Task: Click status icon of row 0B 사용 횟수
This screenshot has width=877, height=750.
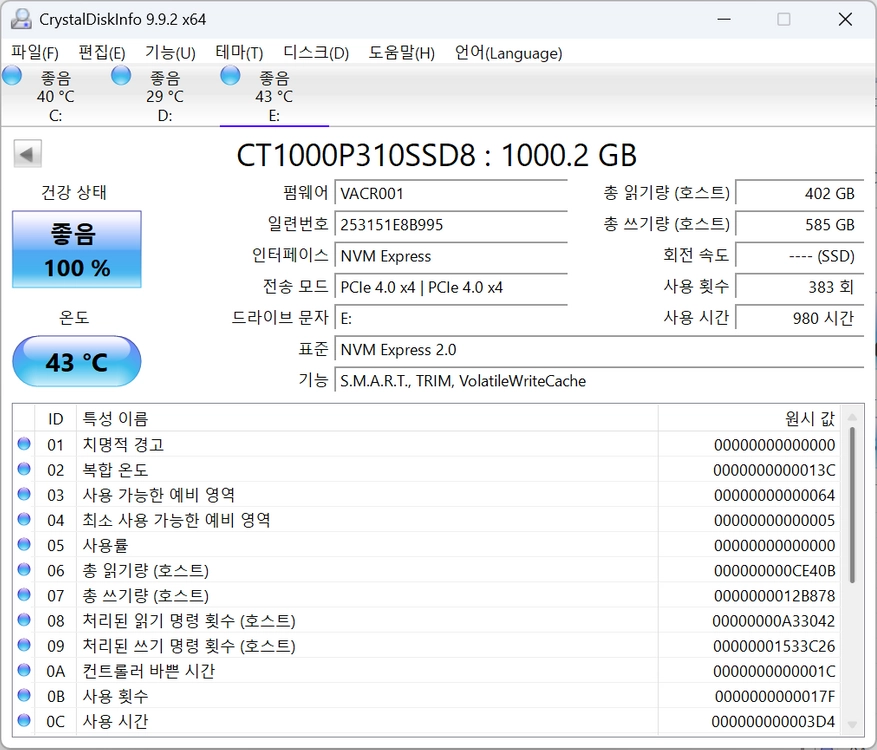Action: (x=24, y=695)
